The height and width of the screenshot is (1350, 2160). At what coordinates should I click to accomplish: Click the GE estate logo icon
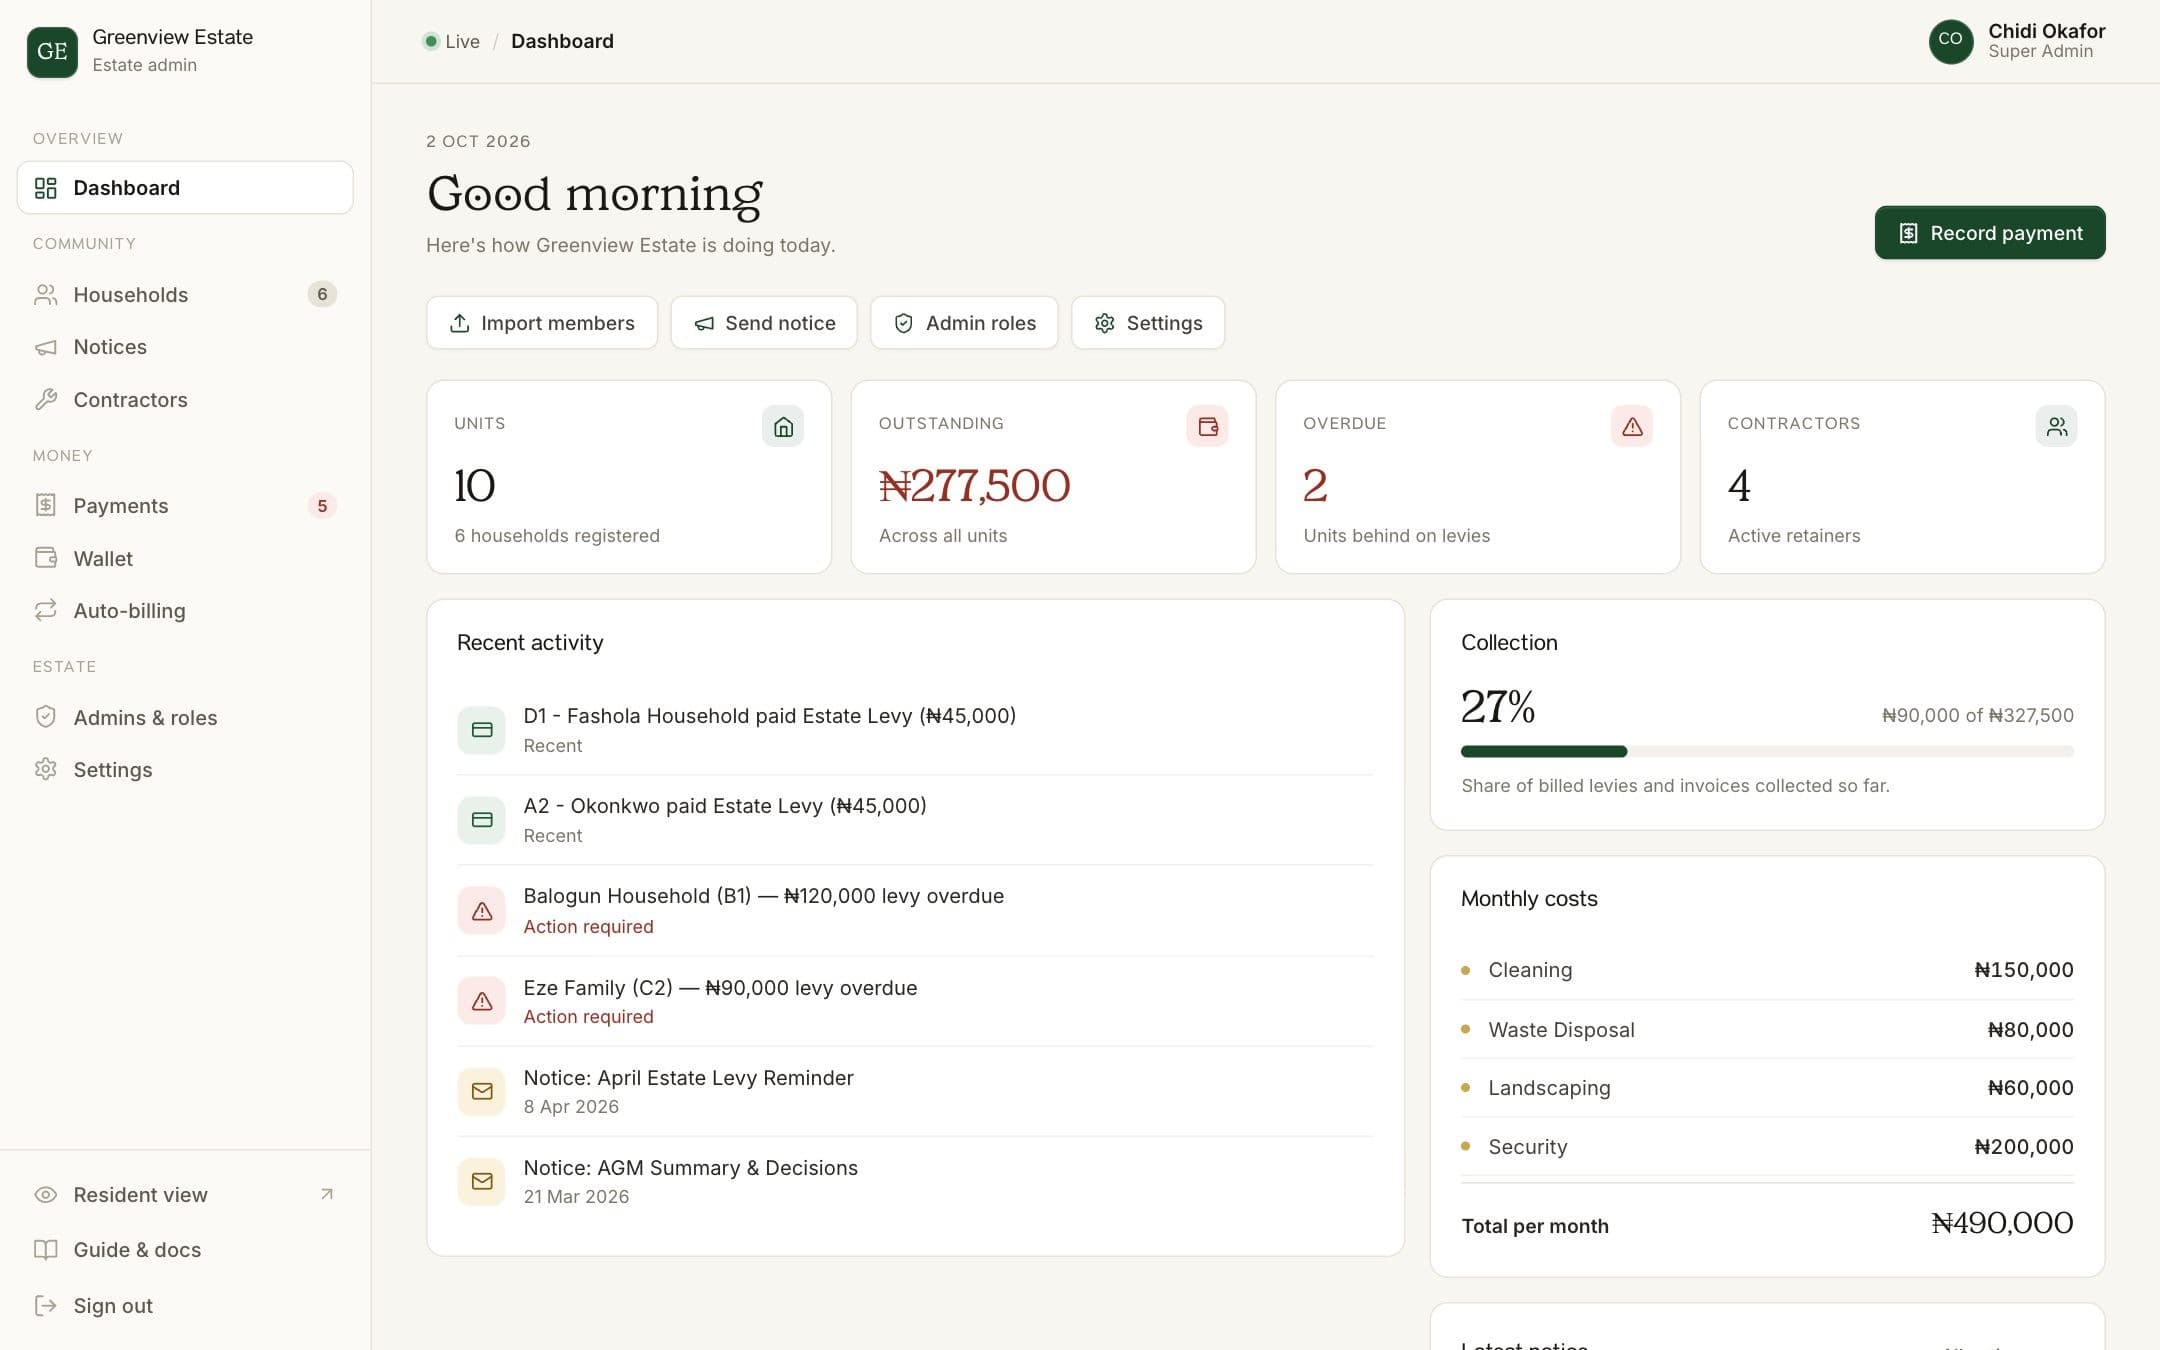tap(52, 51)
